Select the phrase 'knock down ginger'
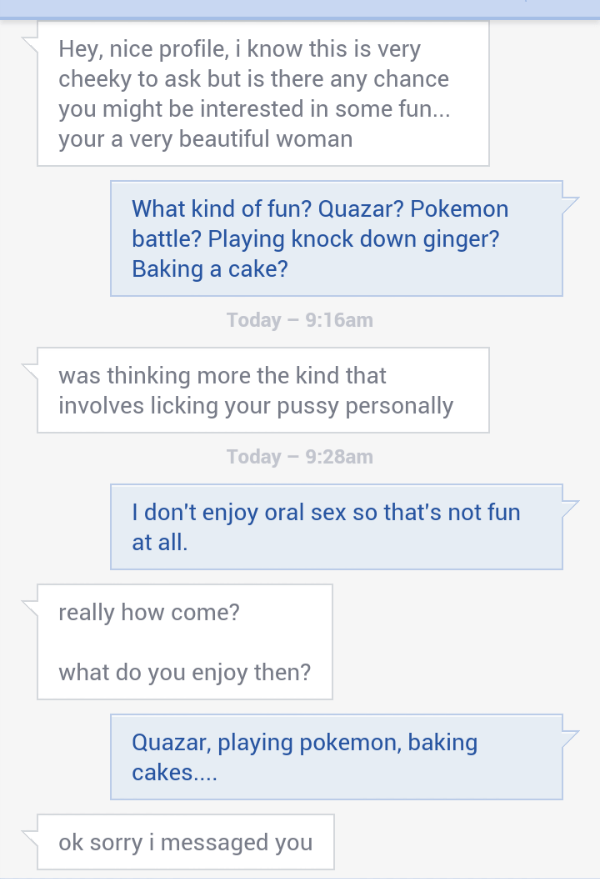600x879 pixels. pos(370,239)
